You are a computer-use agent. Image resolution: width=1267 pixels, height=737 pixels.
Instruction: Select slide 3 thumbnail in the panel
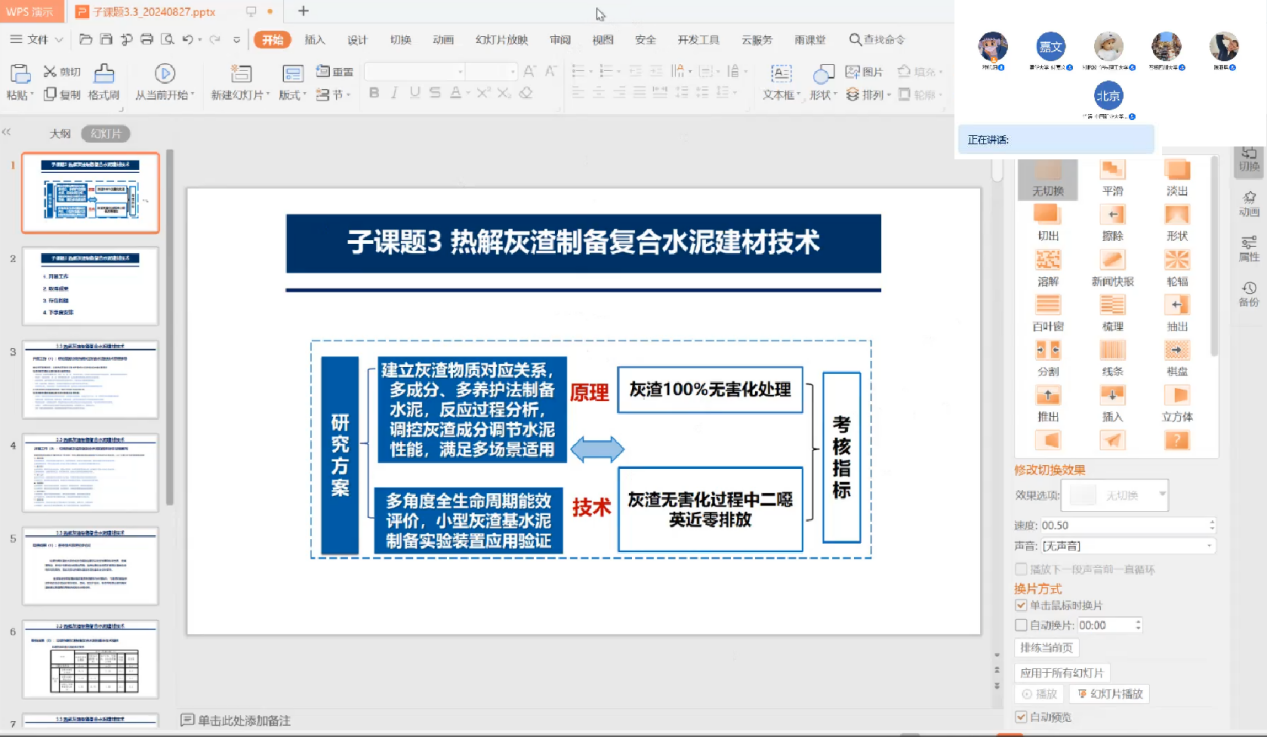point(91,380)
